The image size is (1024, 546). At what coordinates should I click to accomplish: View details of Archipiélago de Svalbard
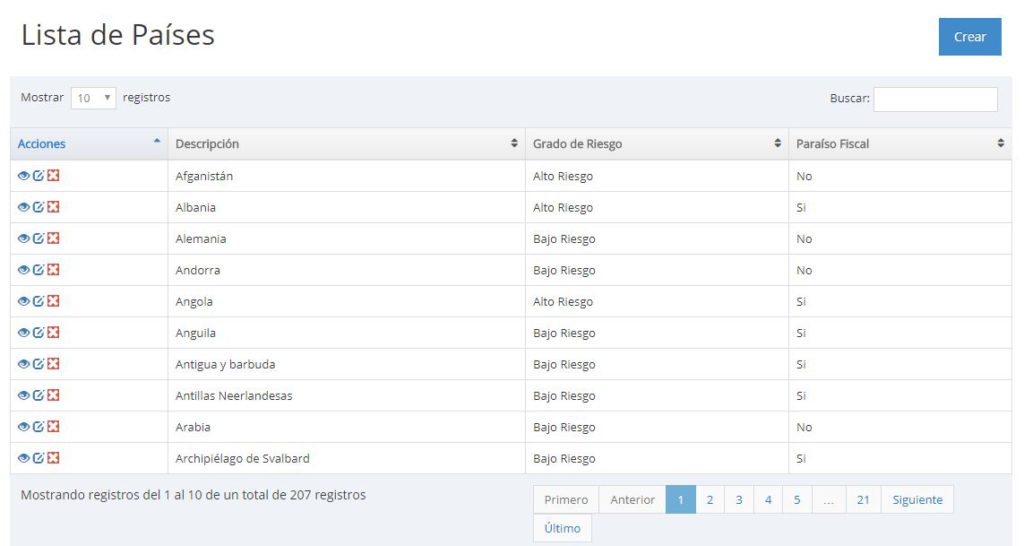coord(24,458)
